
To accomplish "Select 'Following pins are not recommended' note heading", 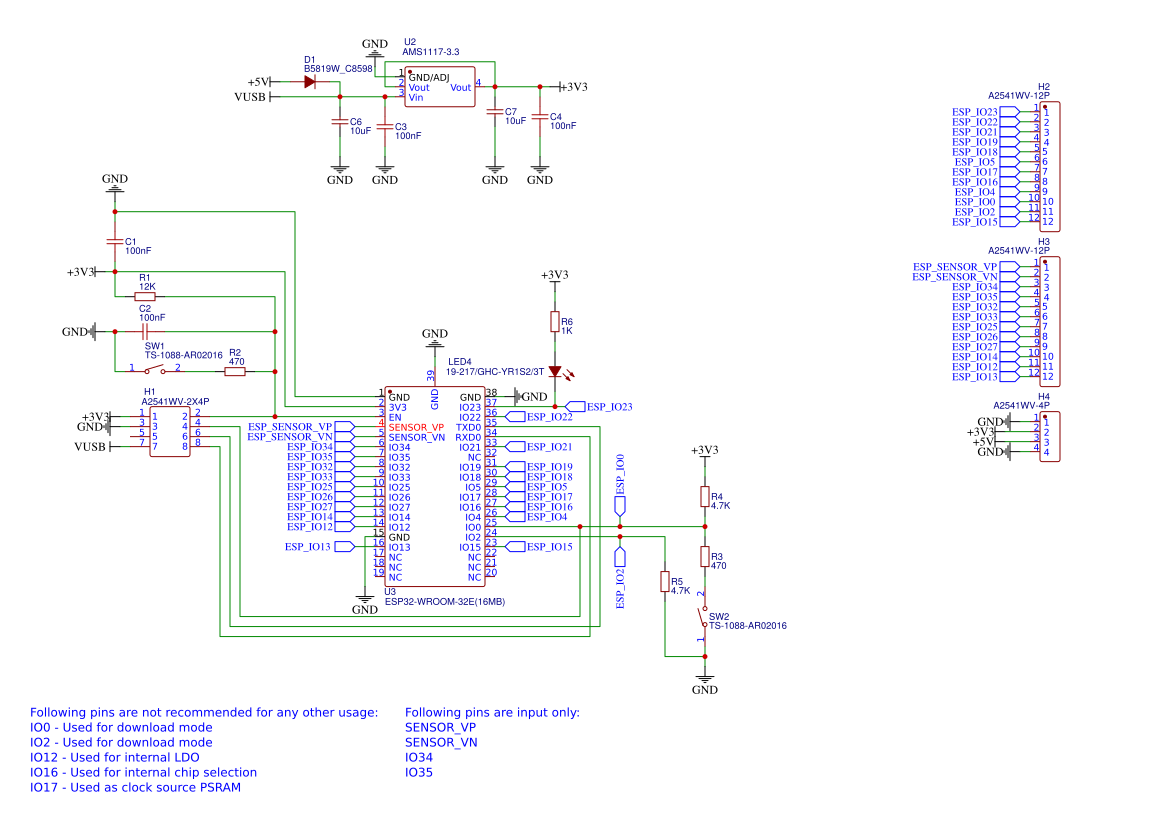I will pos(204,713).
